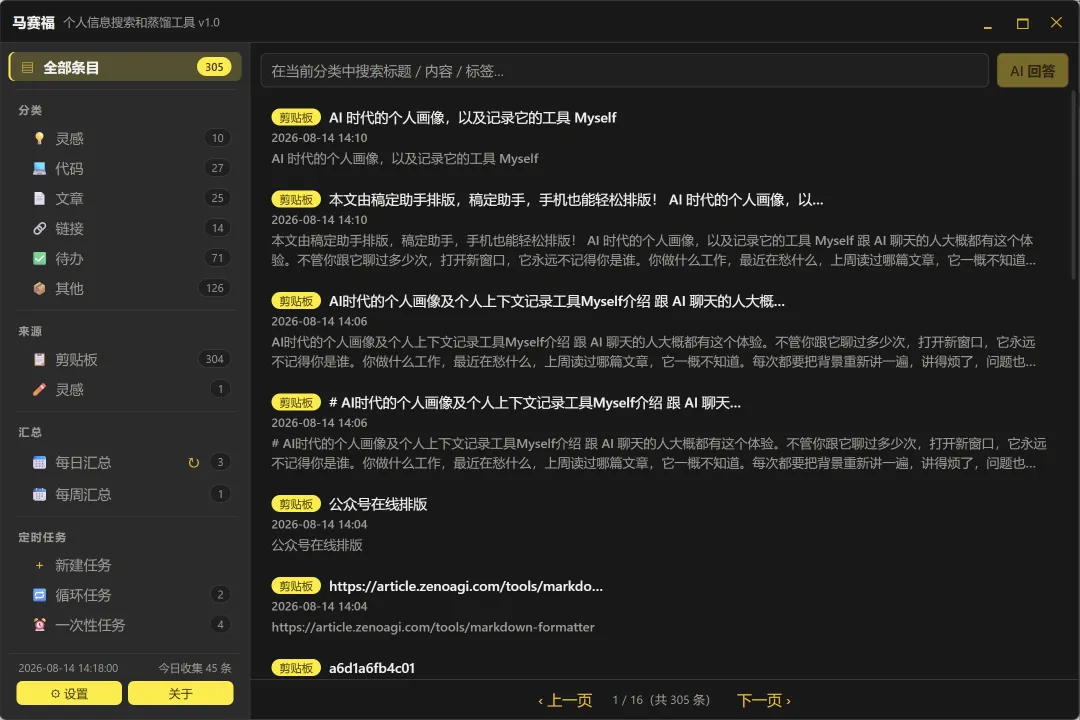This screenshot has width=1080, height=720.
Task: Focus the search field for titles/content/tags
Action: [625, 71]
